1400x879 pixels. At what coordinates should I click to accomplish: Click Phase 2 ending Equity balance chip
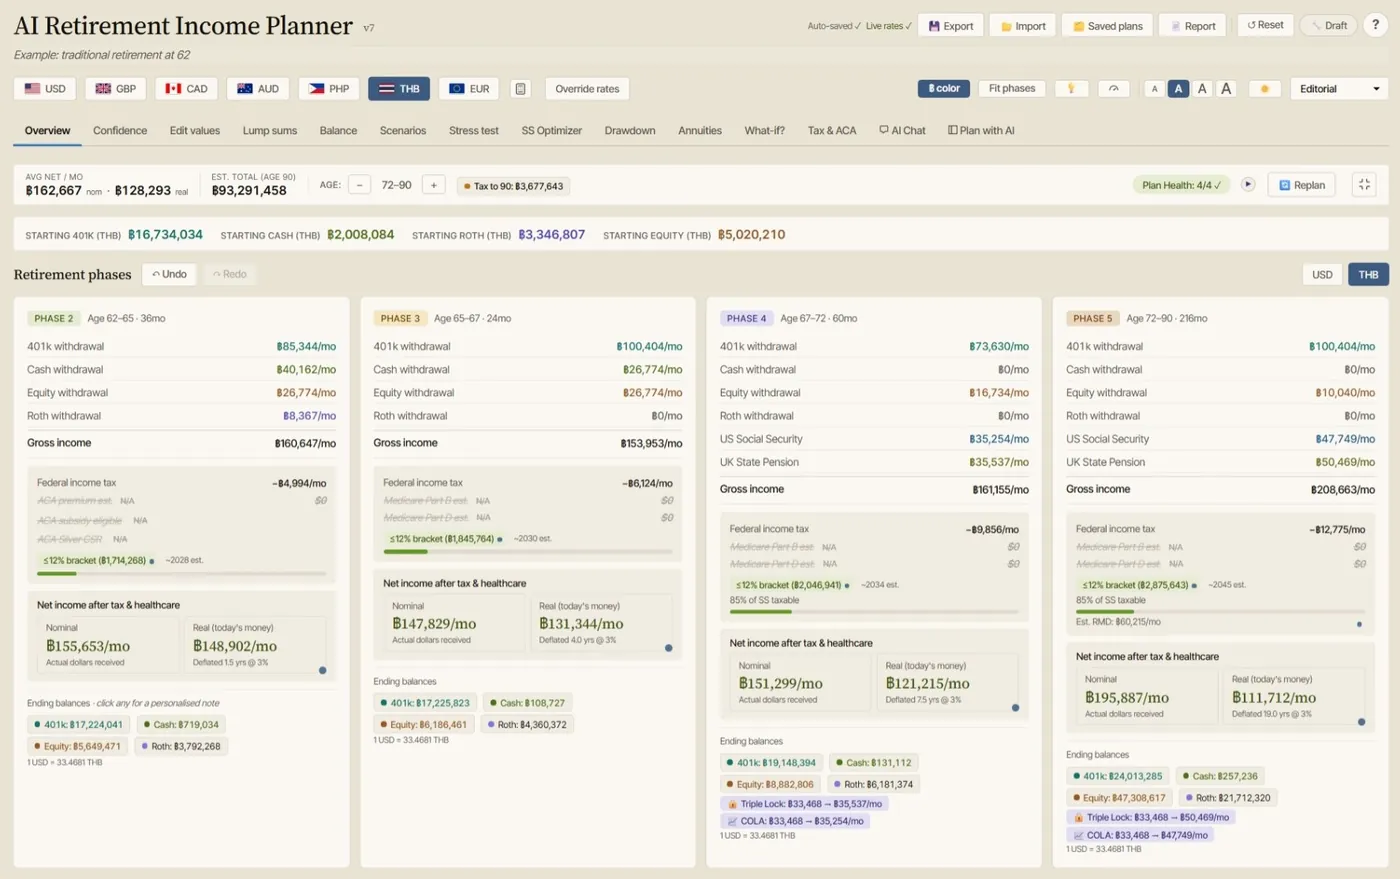pyautogui.click(x=77, y=746)
